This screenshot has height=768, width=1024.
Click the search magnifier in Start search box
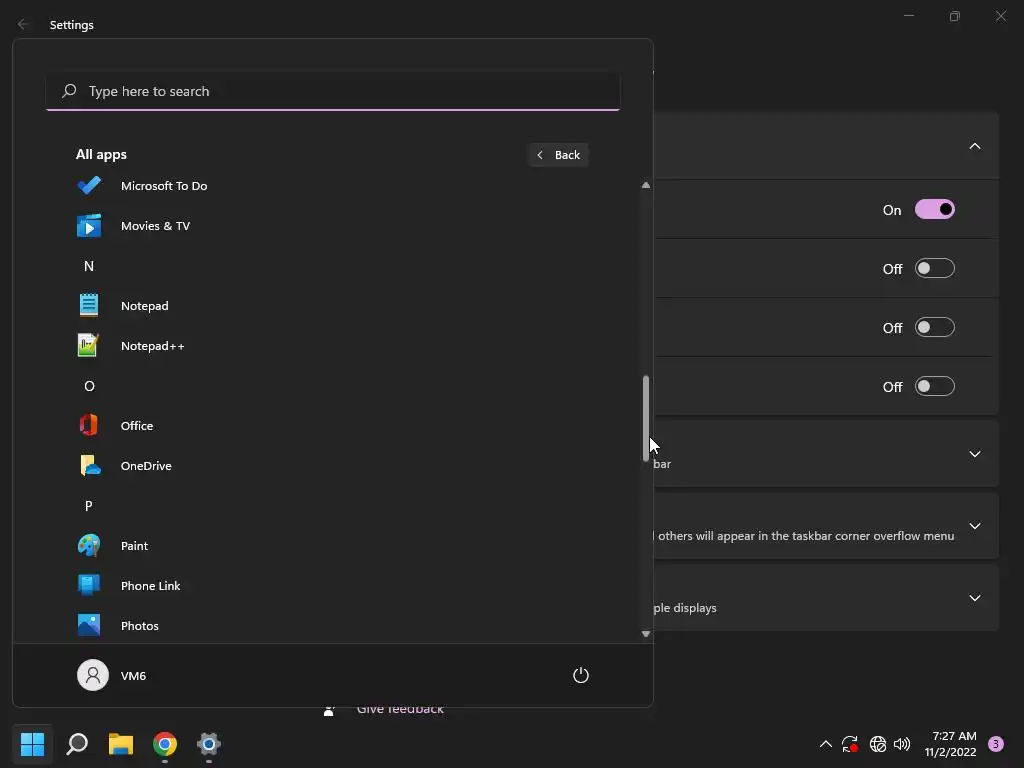pos(69,91)
